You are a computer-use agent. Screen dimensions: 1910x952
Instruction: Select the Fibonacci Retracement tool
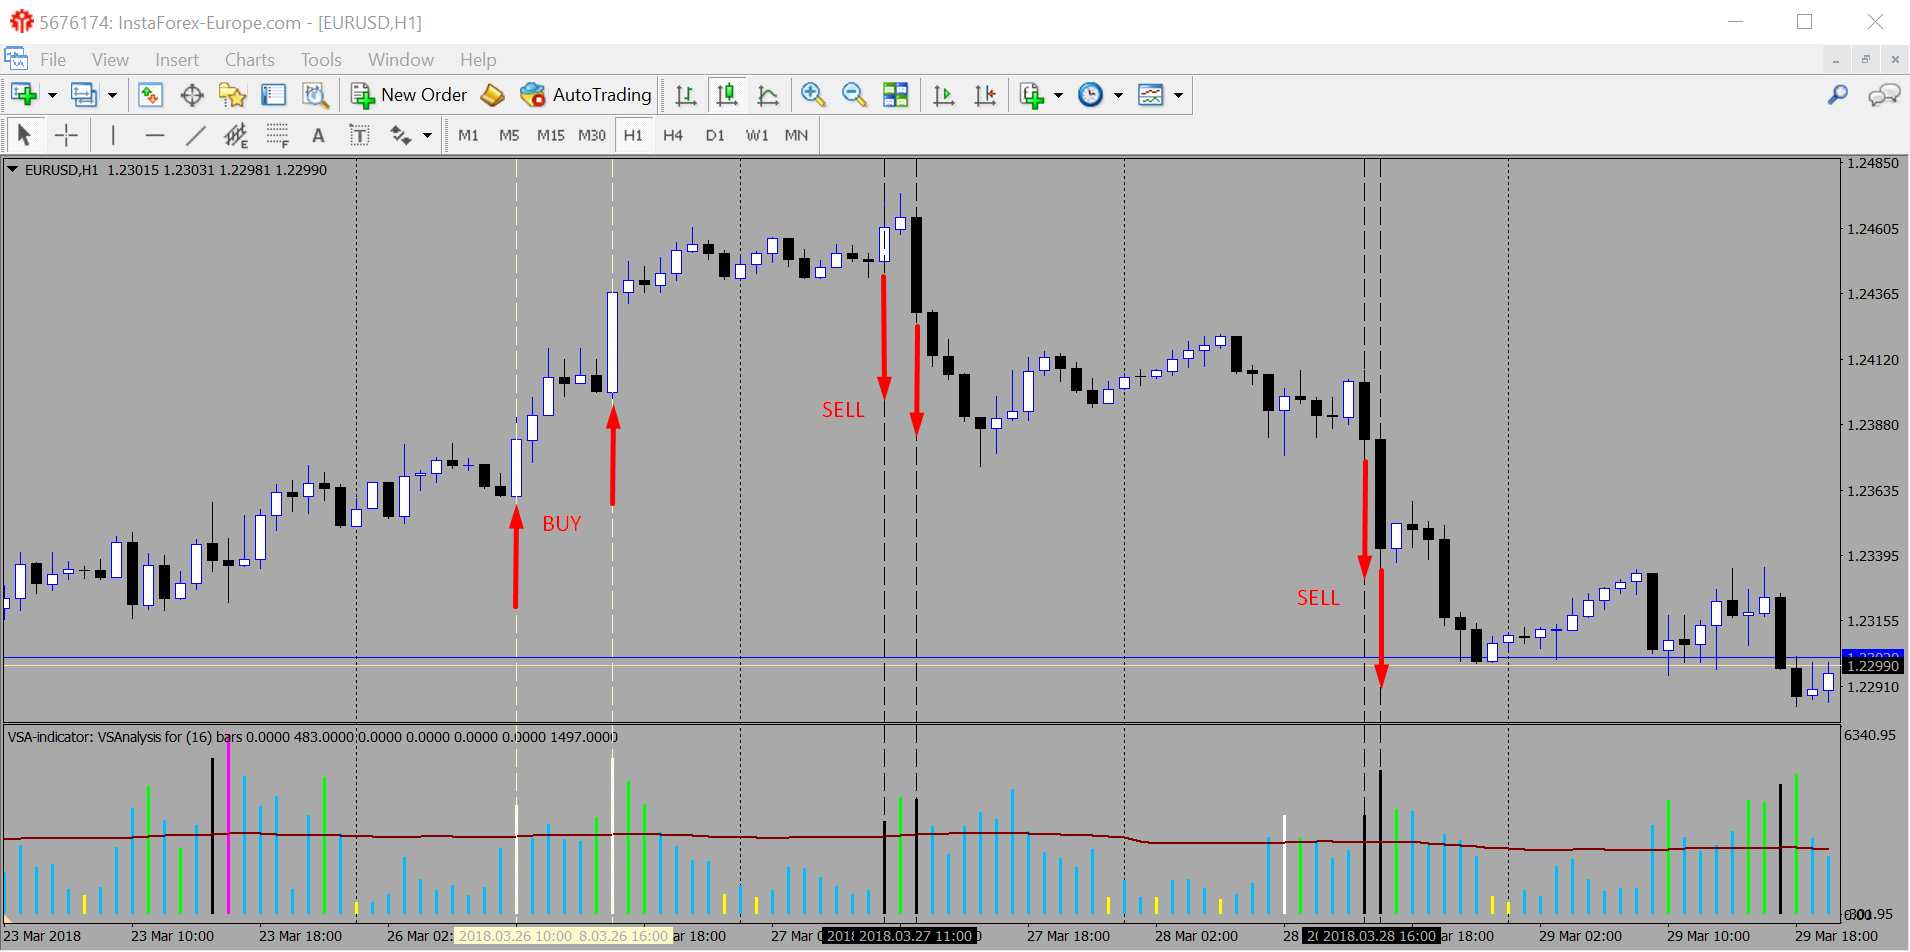tap(278, 135)
